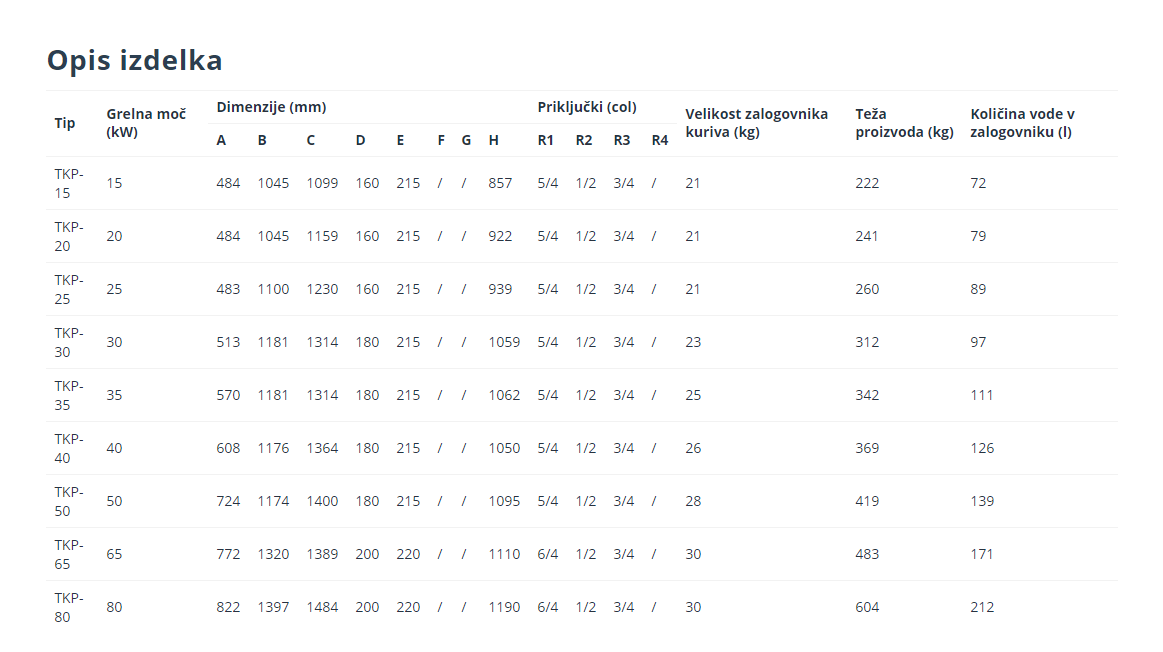This screenshot has width=1163, height=652.
Task: Click the Opis izdelka heading
Action: 134,60
